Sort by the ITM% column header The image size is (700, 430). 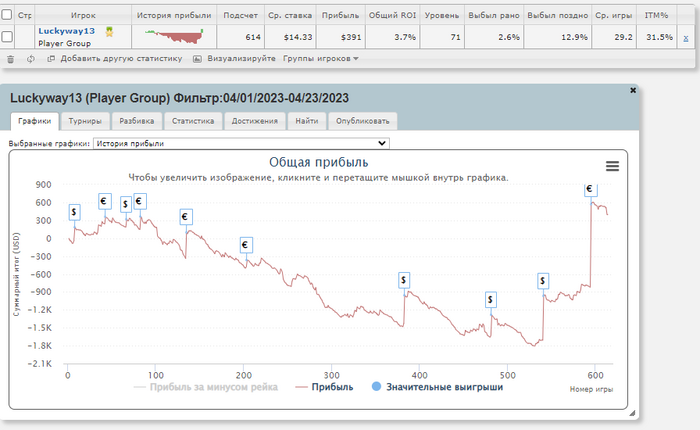click(x=656, y=15)
